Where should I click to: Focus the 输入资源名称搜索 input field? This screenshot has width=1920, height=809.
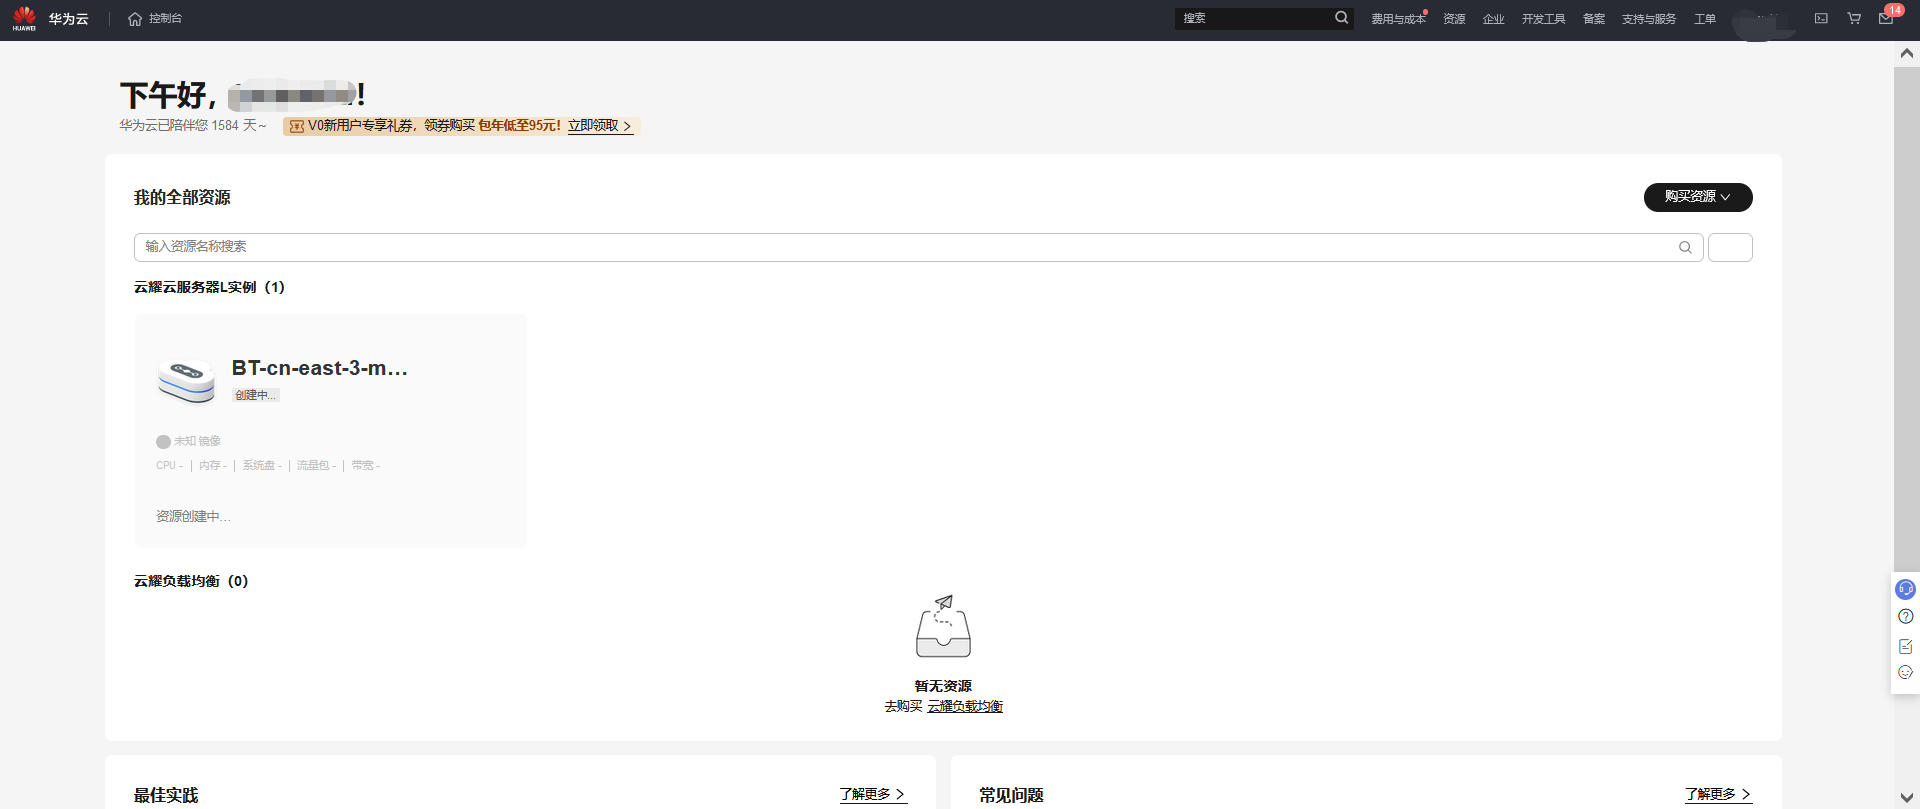918,247
